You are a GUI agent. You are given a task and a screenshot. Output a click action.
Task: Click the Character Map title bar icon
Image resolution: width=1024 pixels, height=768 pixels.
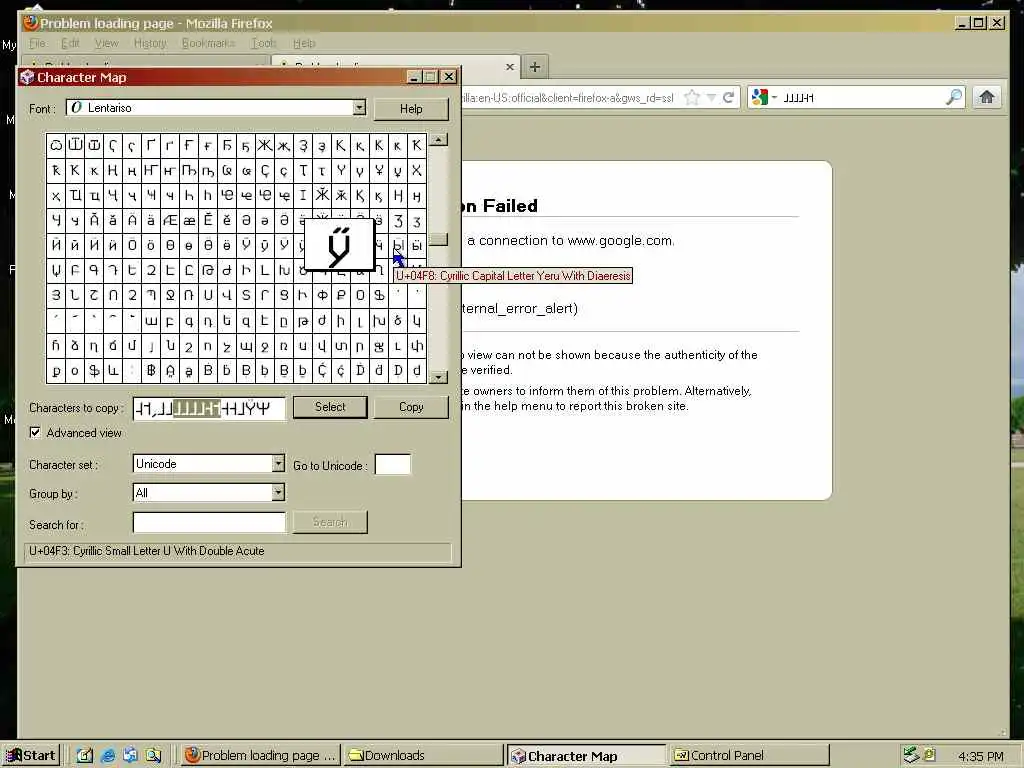[x=27, y=77]
